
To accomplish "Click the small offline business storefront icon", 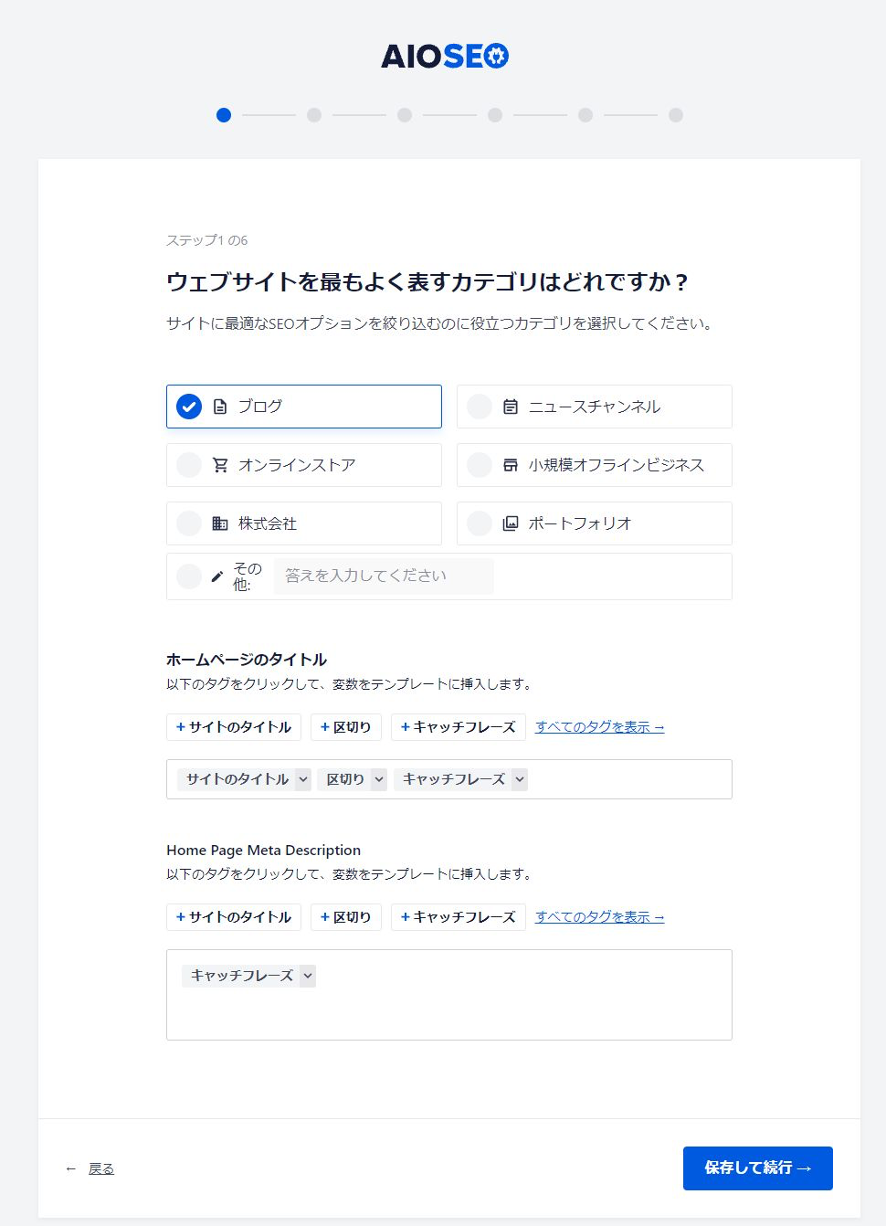I will 510,465.
